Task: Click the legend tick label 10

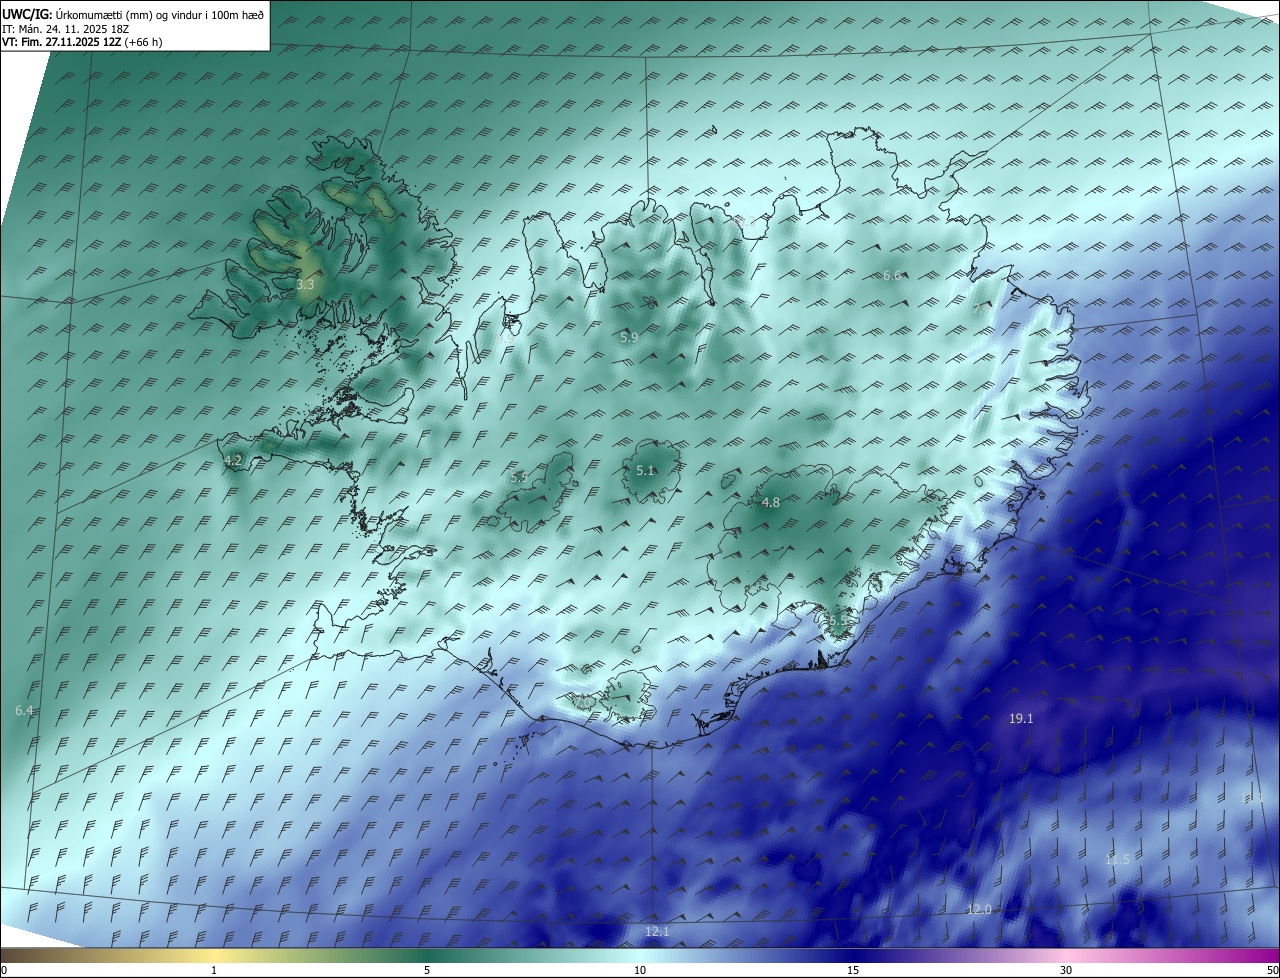Action: [x=640, y=970]
